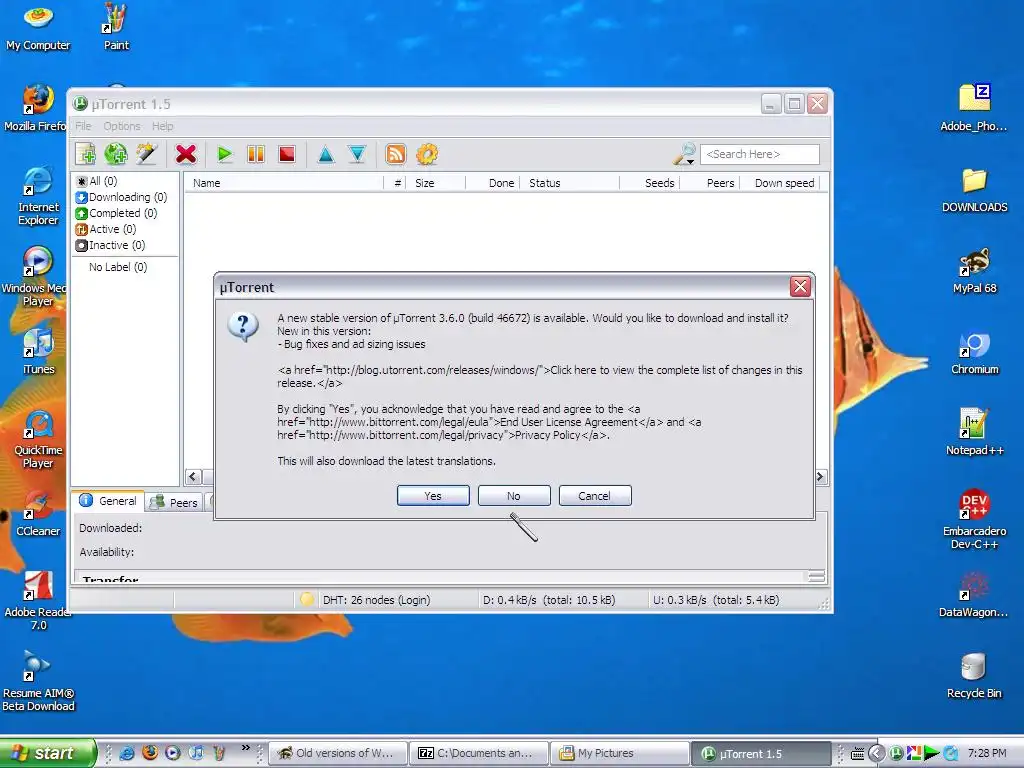
Task: Select the Completed (0) category
Action: click(x=116, y=213)
